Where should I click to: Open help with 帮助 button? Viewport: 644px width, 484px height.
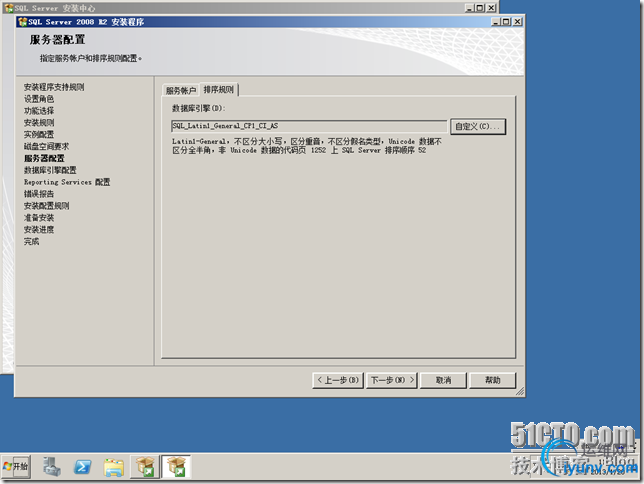point(492,380)
